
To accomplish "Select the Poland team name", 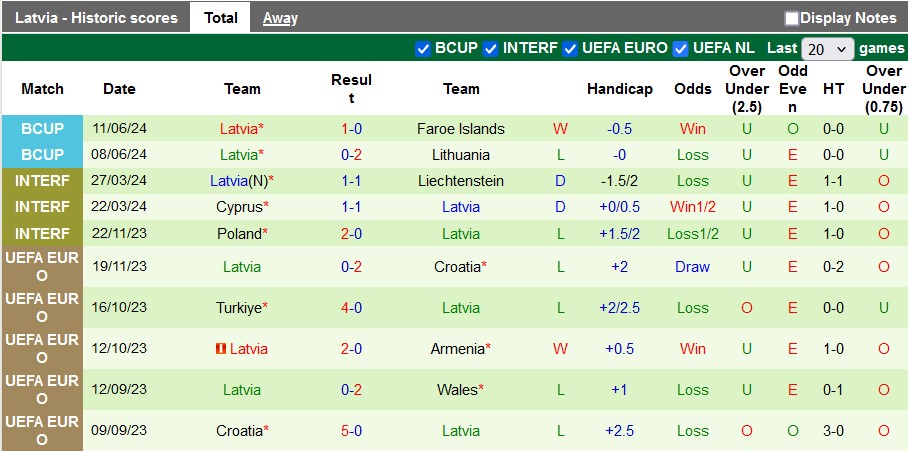I will click(x=239, y=233).
